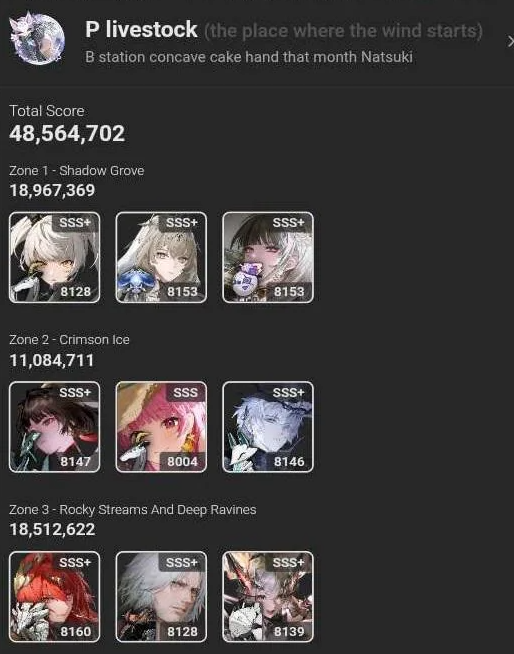View the red-haired character scored 8160
514x654 pixels.
pos(54,597)
